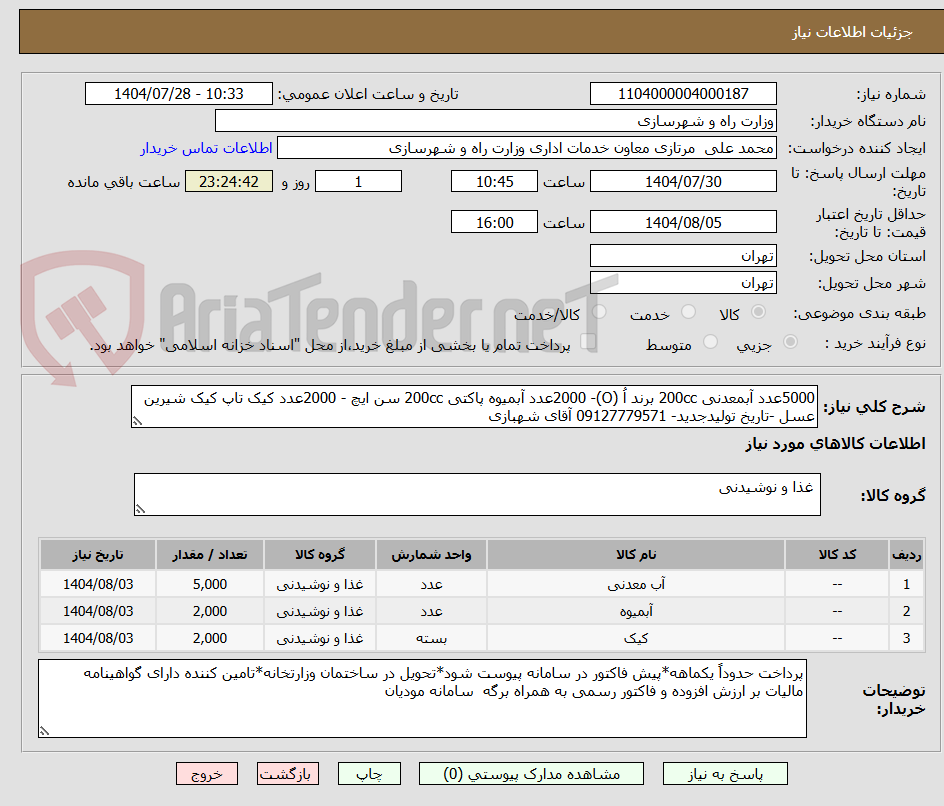Image resolution: width=944 pixels, height=806 pixels.
Task: Click the خروج button
Action: (x=206, y=773)
